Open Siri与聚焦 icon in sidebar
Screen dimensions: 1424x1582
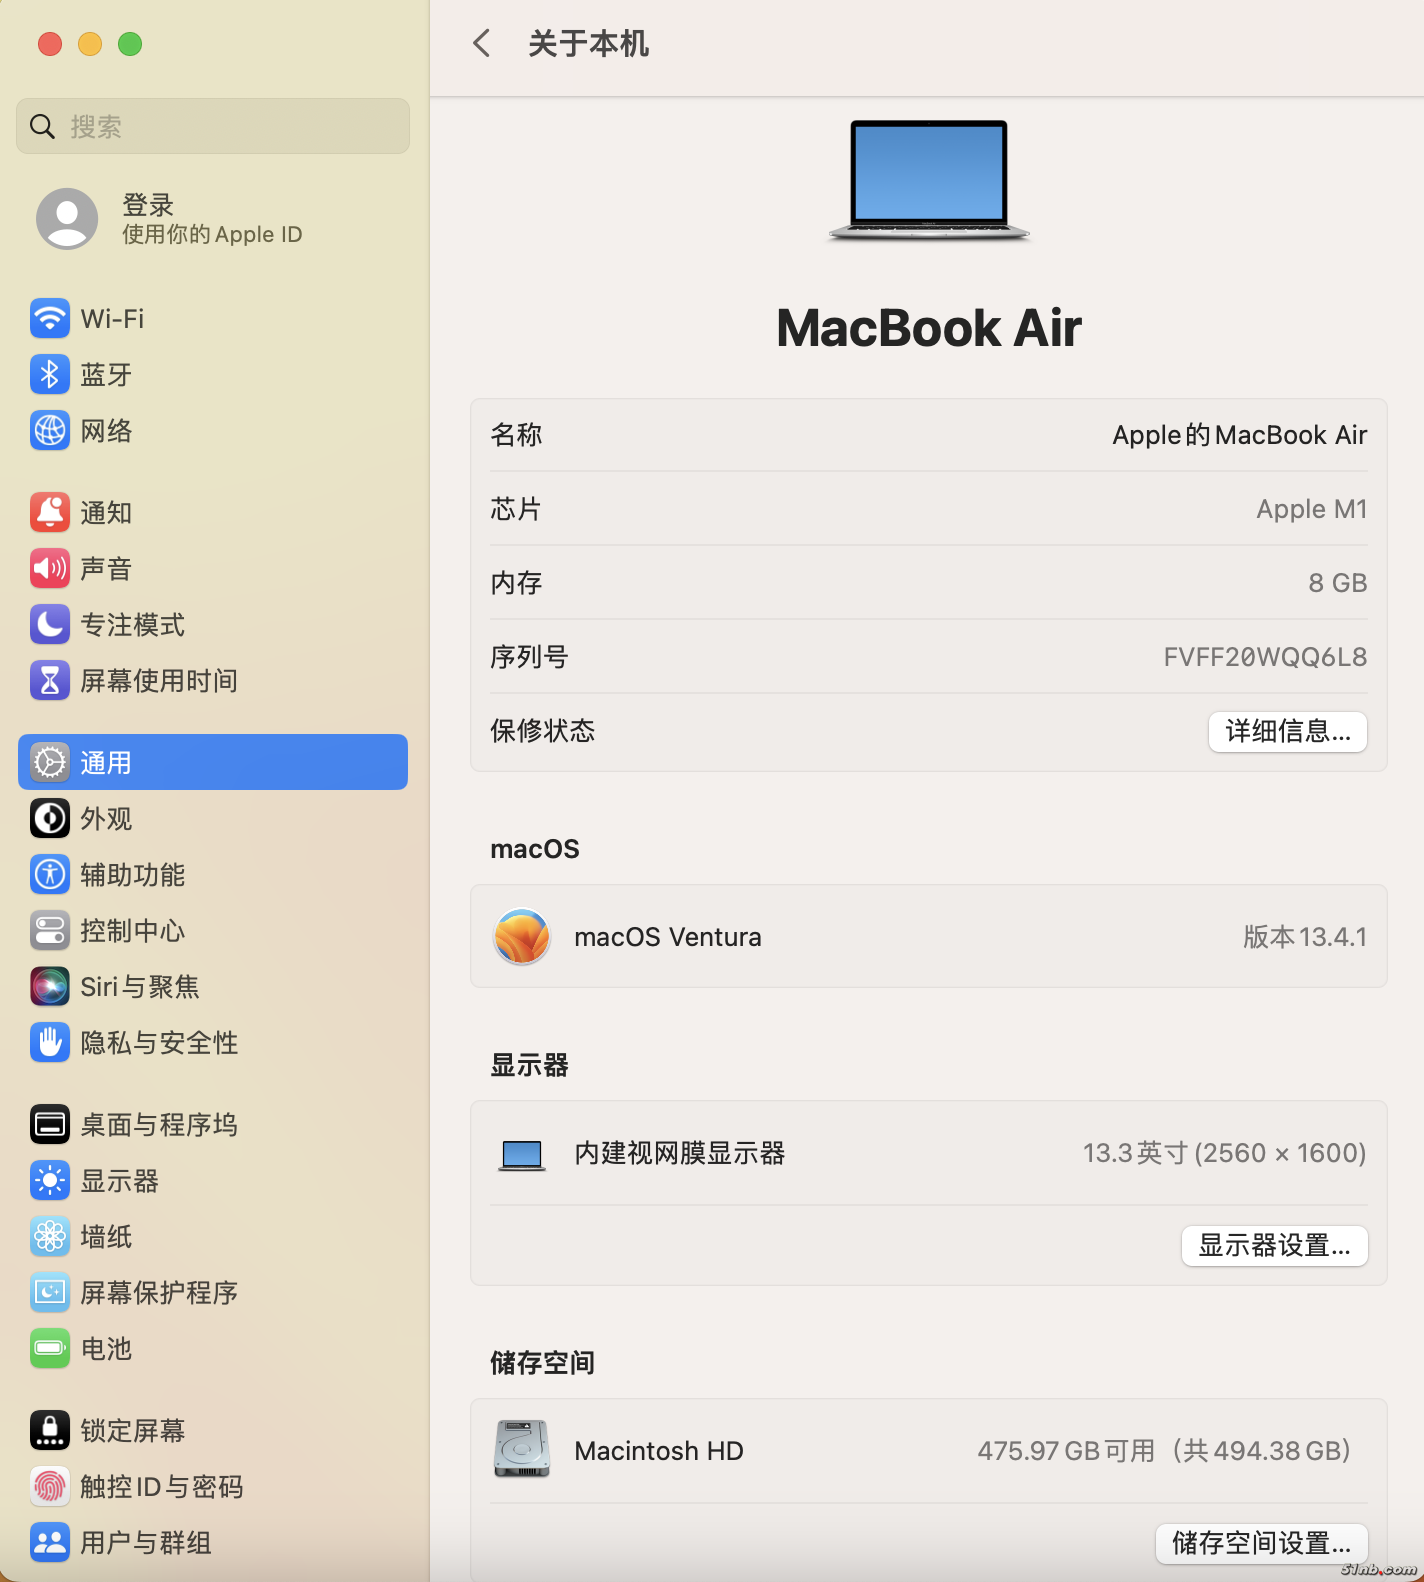[50, 987]
